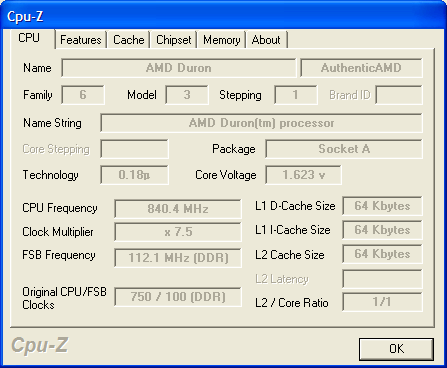This screenshot has height=368, width=447.
Task: Click the empty Brand ID field
Action: (x=399, y=95)
